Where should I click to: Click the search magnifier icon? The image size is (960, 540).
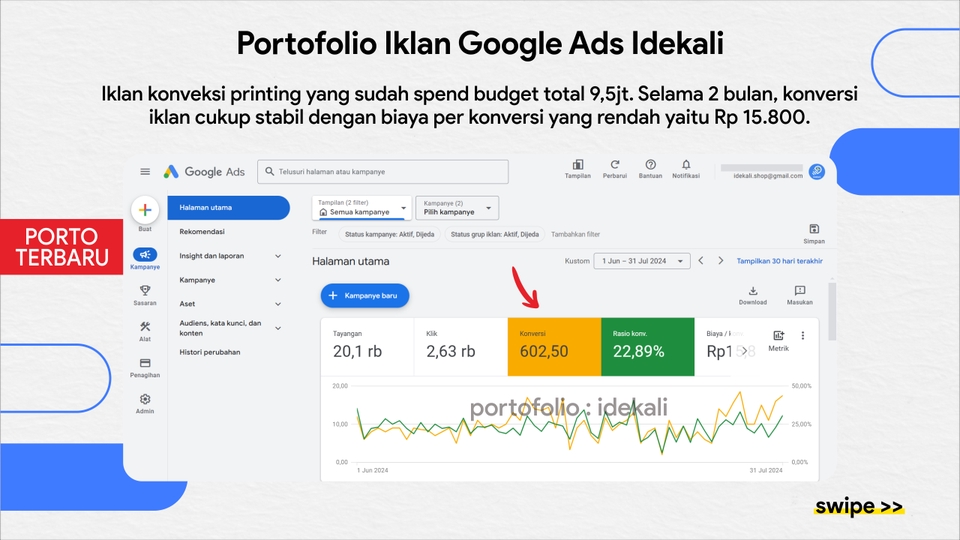coord(269,171)
